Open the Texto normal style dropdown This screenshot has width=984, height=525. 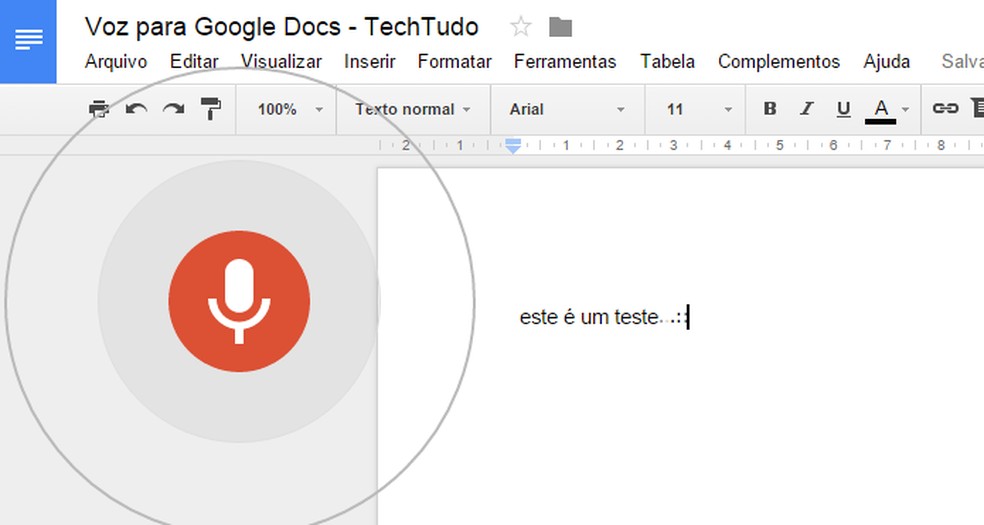tap(413, 109)
